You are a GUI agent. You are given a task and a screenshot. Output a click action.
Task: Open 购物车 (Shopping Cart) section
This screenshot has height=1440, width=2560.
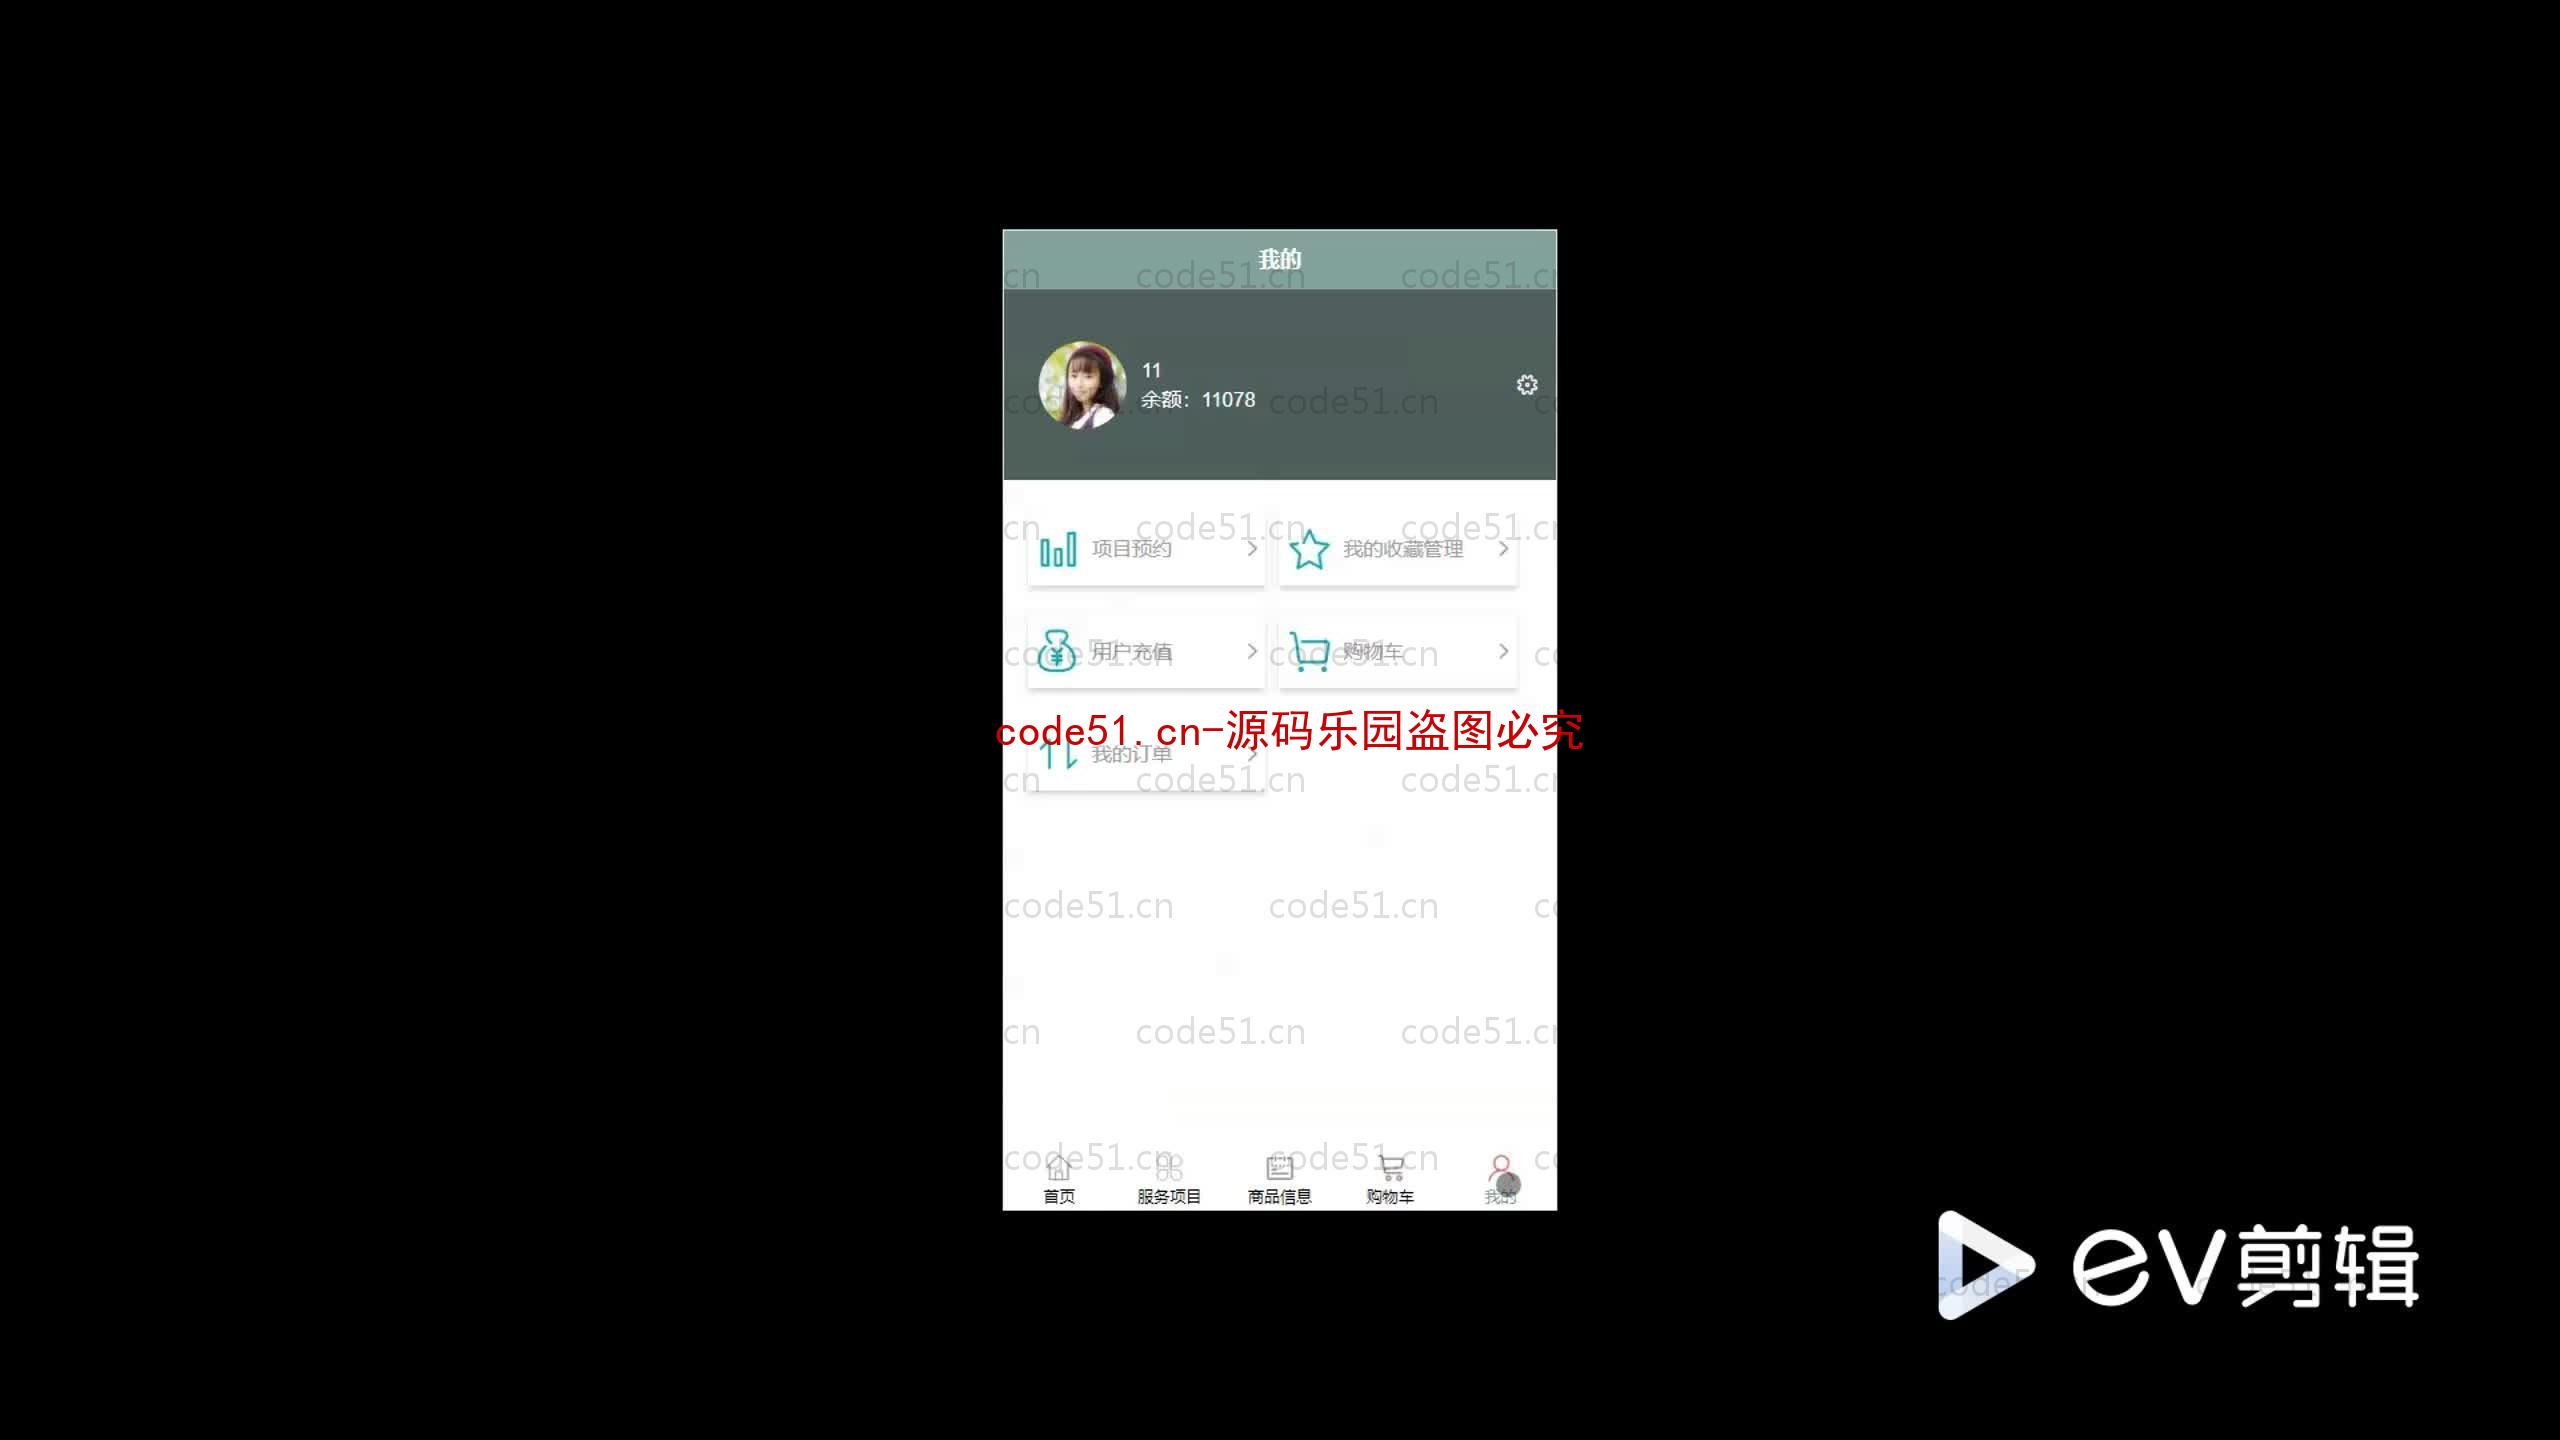coord(1398,651)
